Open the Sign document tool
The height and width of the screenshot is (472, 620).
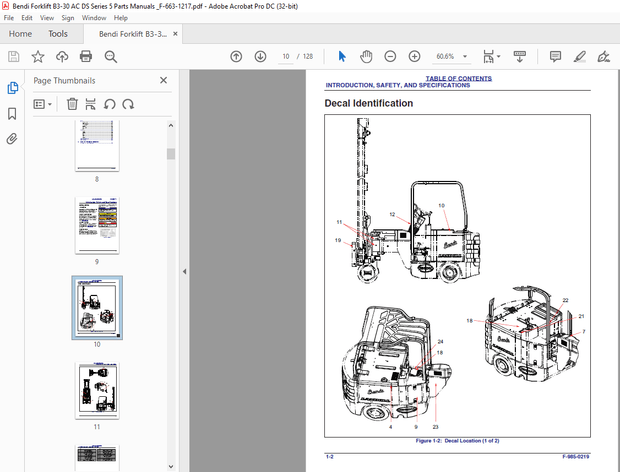[x=604, y=57]
